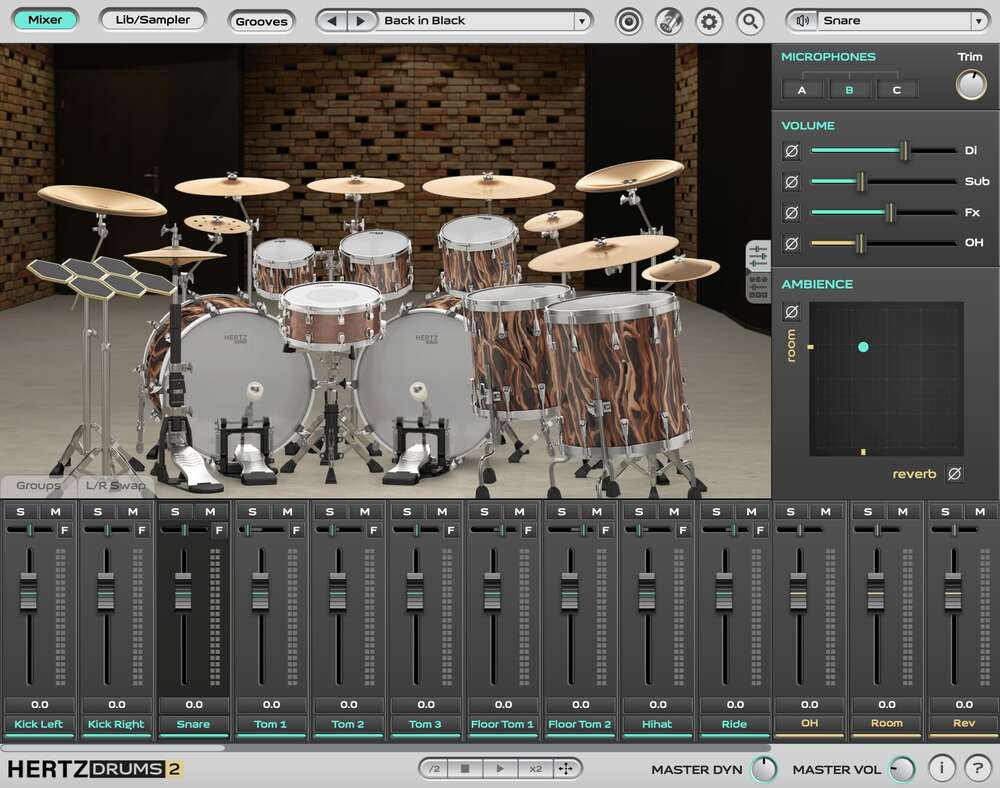Open the drumstick selection icon
The image size is (1000, 788).
pos(670,20)
